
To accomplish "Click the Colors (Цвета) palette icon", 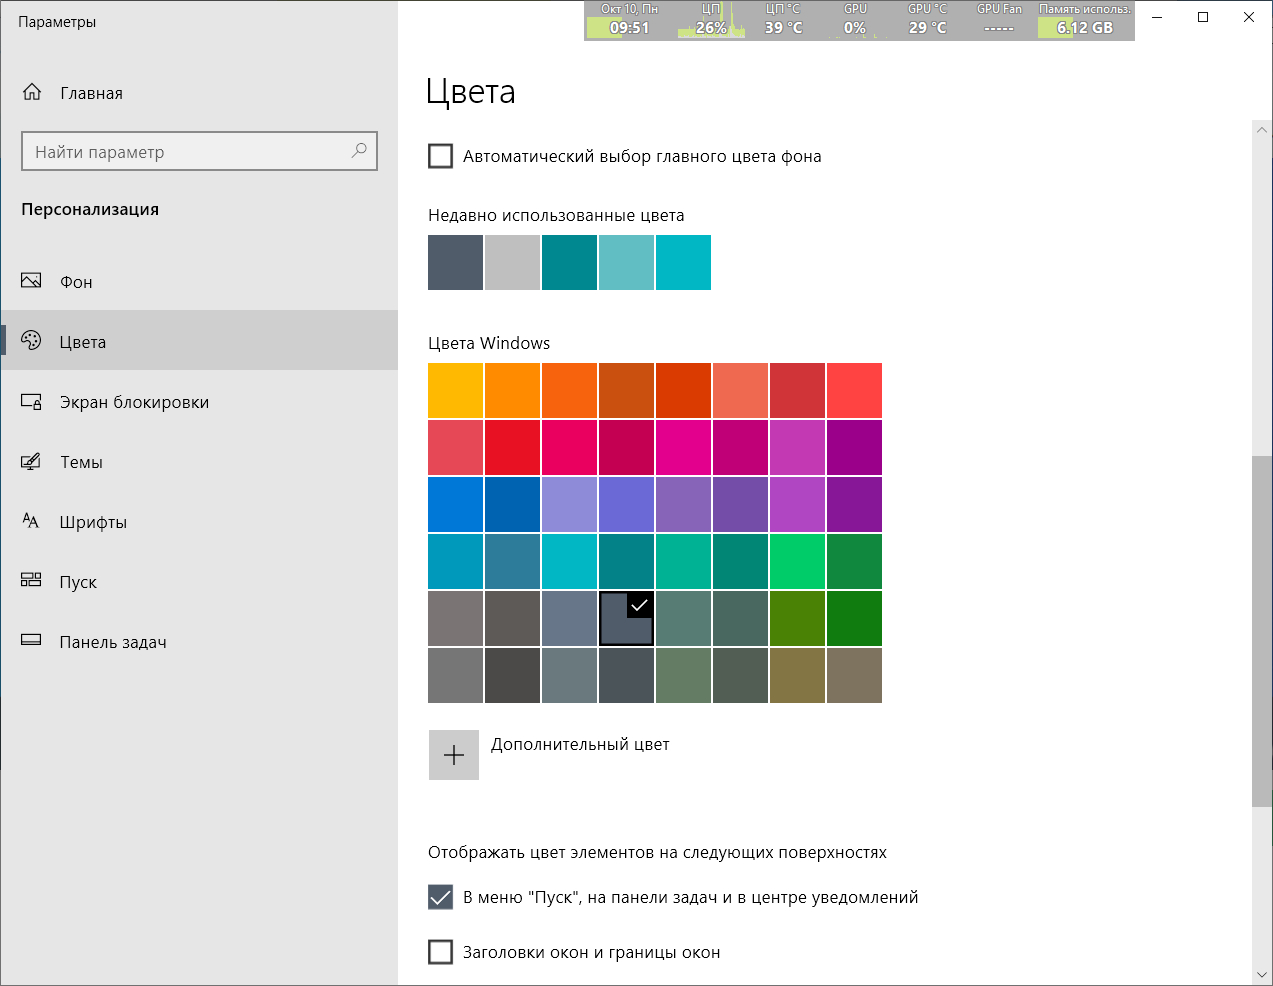I will [x=31, y=341].
